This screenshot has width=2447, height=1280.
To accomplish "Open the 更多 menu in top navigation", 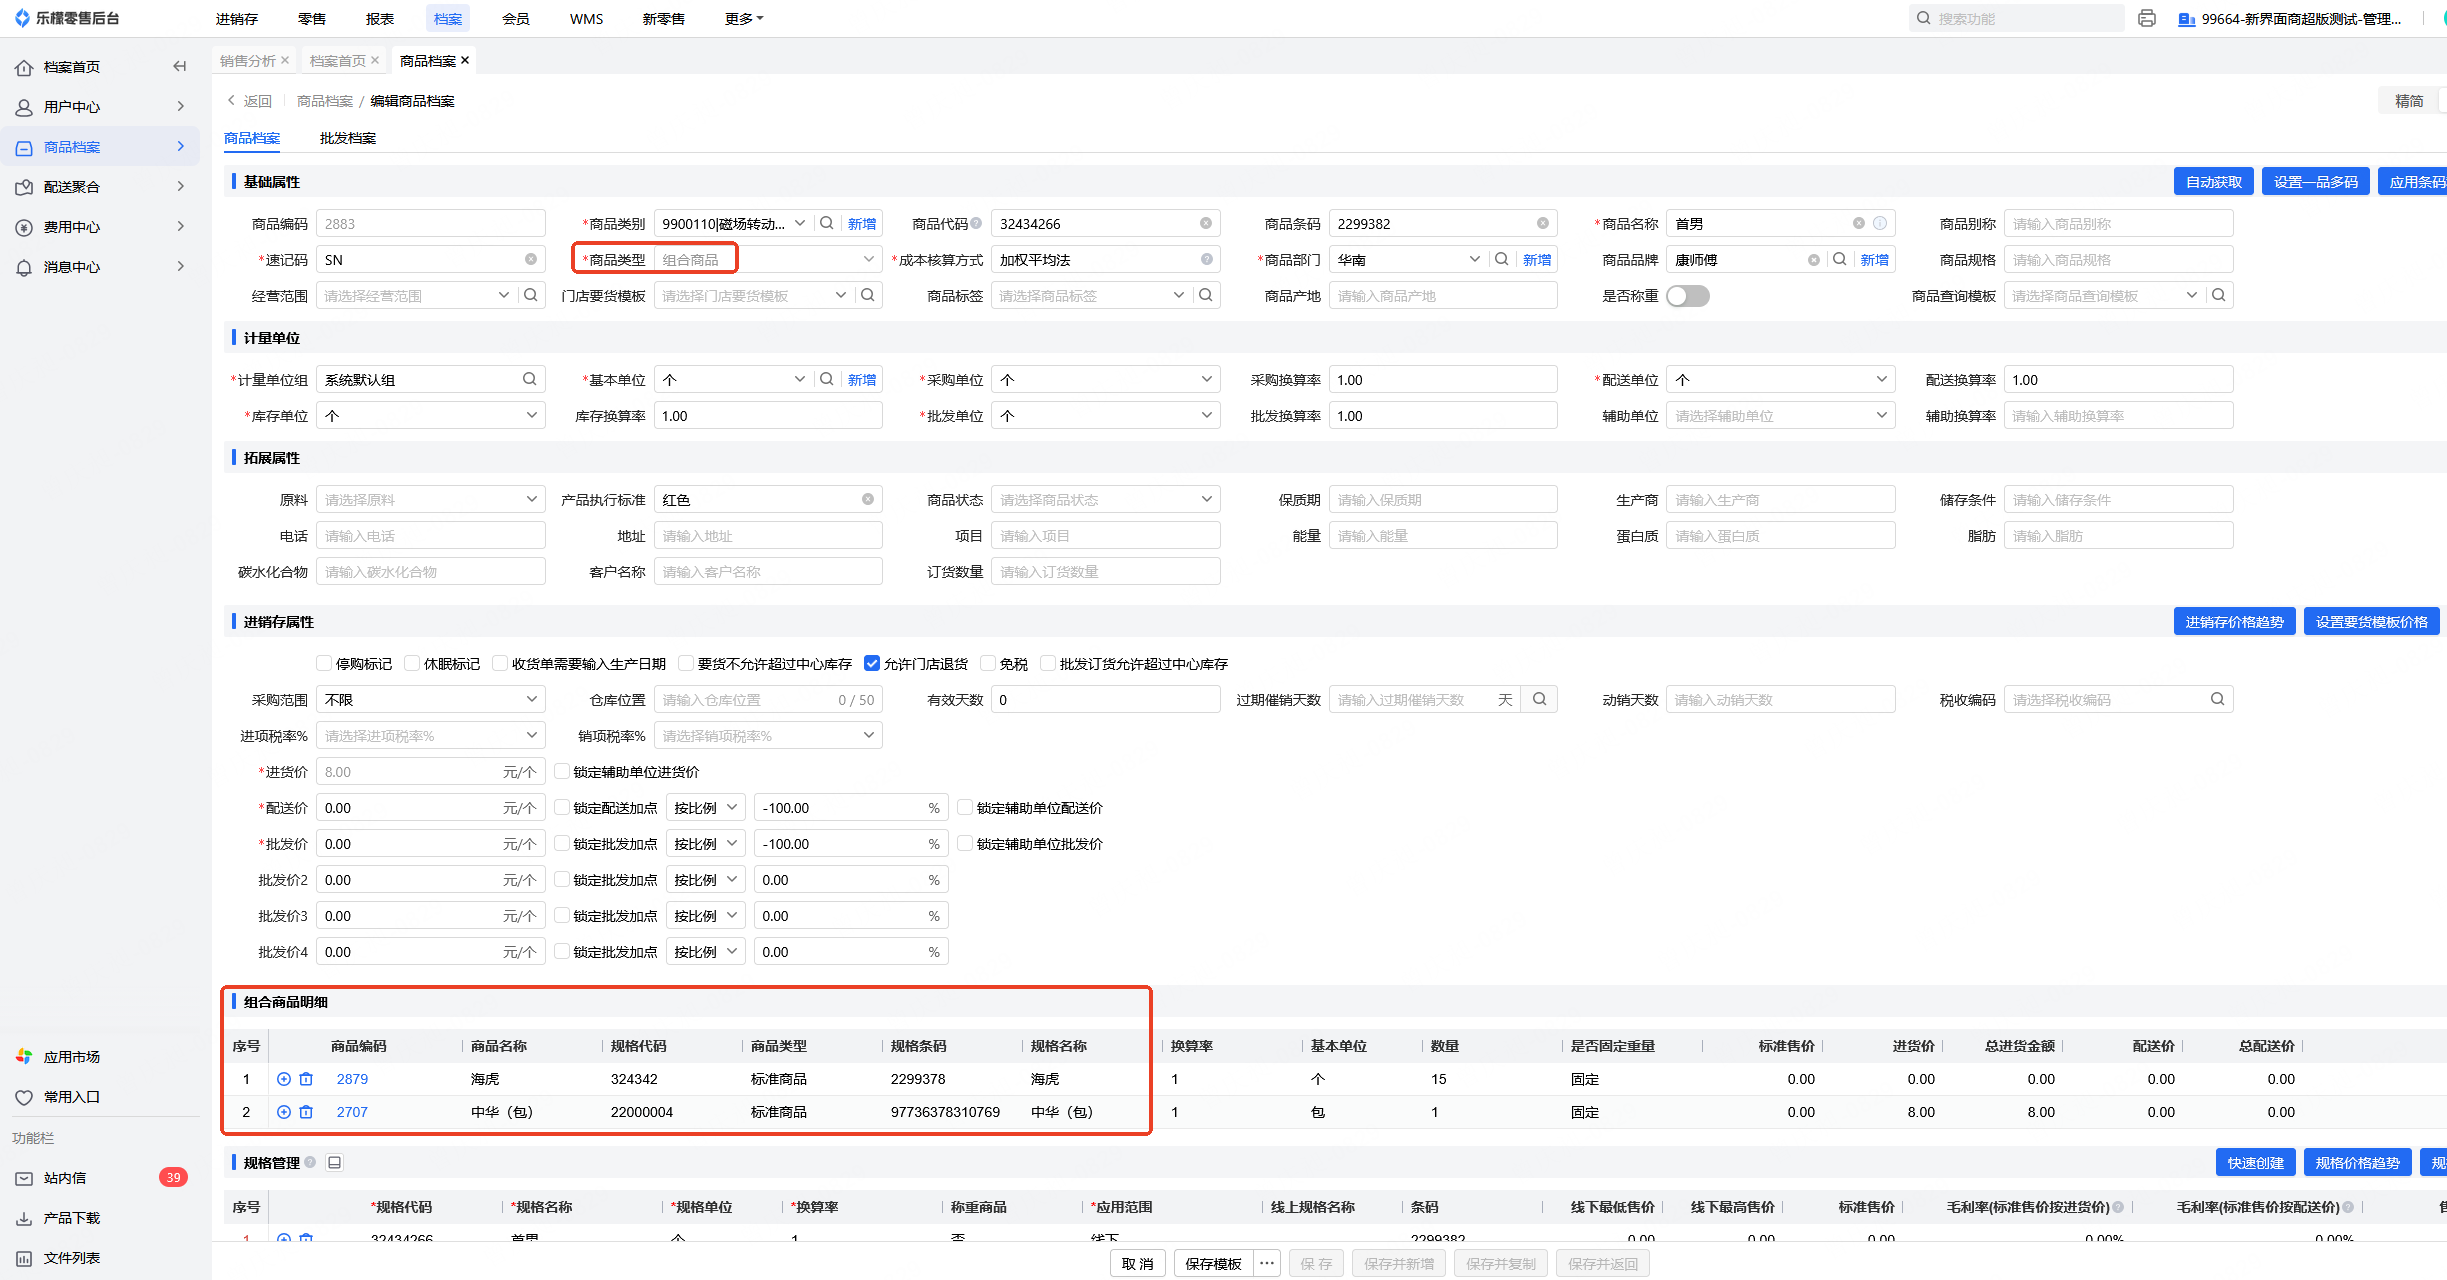I will point(743,19).
